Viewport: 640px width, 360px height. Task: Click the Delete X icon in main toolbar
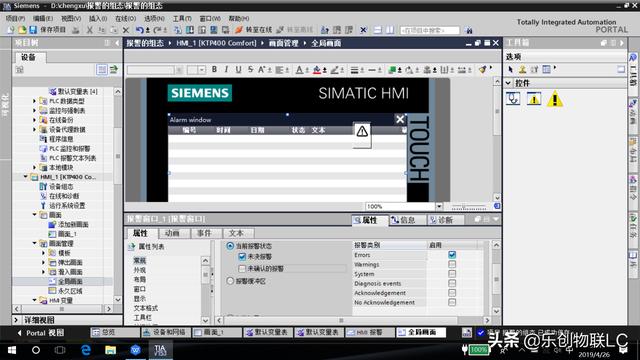coord(126,30)
